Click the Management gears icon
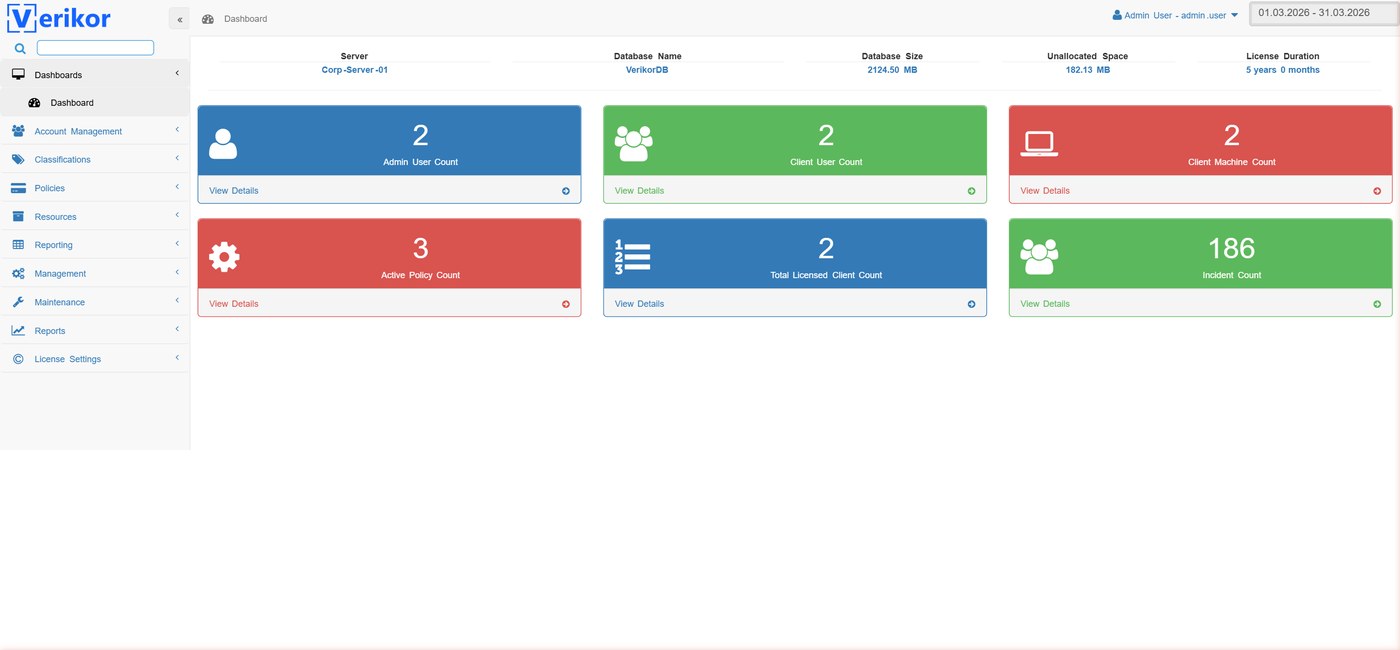Image resolution: width=1400 pixels, height=650 pixels. pos(18,273)
